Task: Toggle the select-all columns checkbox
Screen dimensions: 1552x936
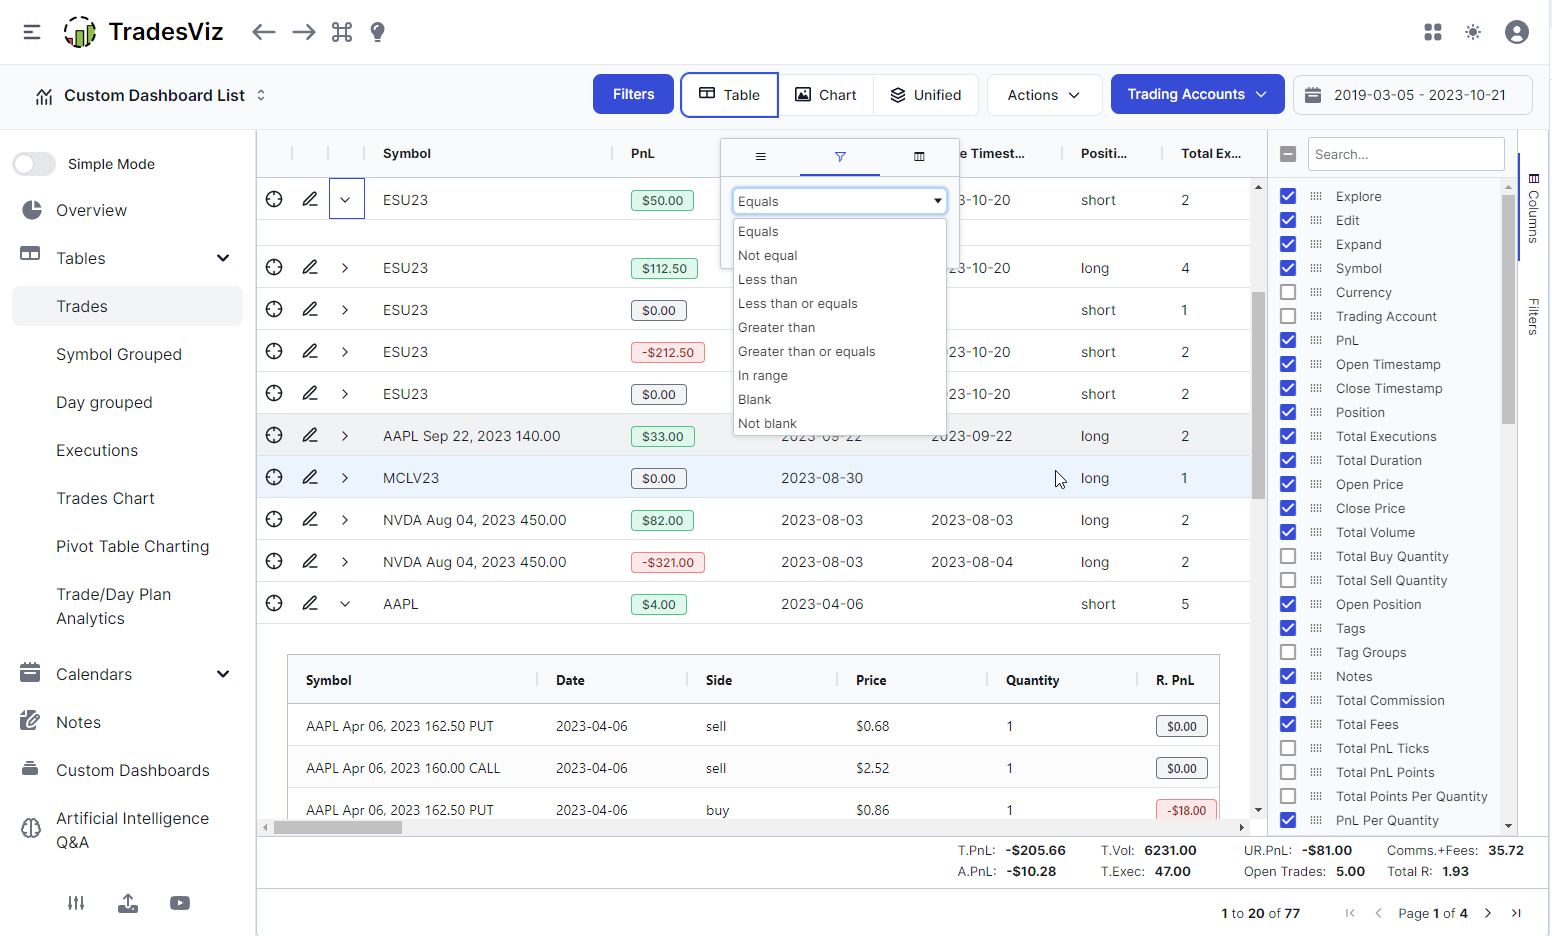Action: (1288, 154)
